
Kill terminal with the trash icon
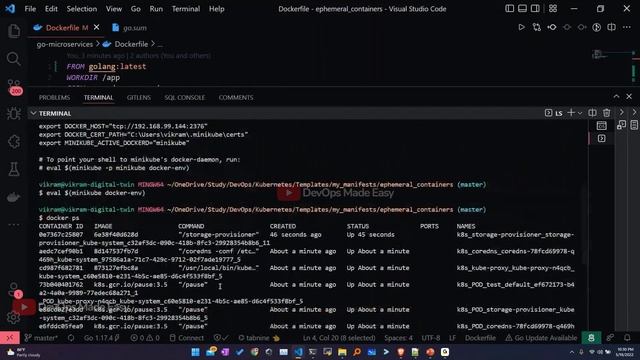607,113
